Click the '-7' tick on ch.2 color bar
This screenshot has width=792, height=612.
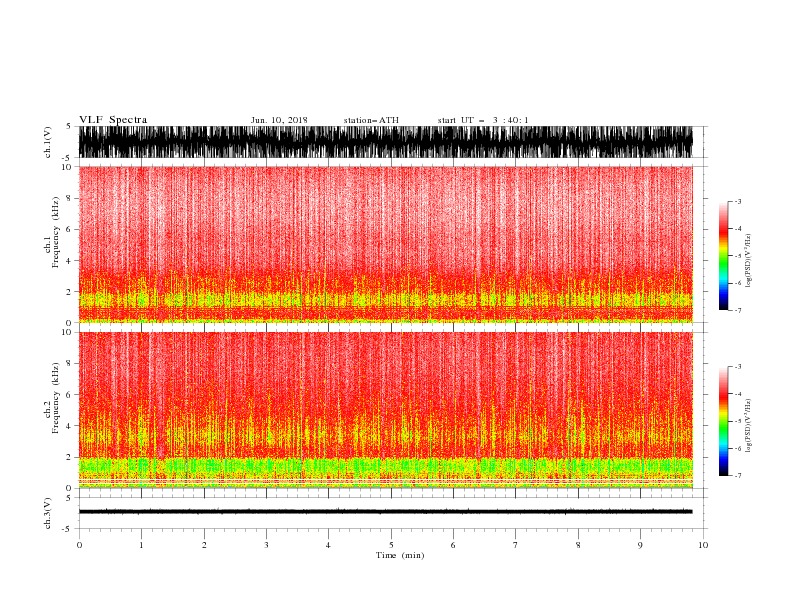738,476
